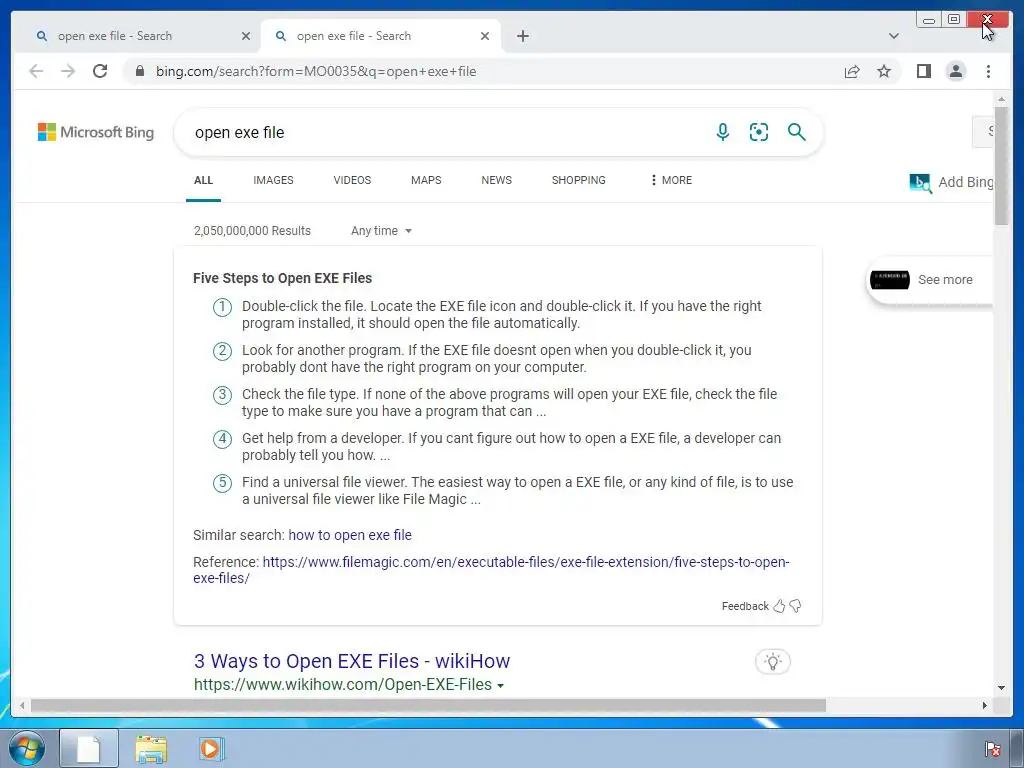Image resolution: width=1024 pixels, height=768 pixels.
Task: Open Chrome side panel
Action: pos(923,71)
